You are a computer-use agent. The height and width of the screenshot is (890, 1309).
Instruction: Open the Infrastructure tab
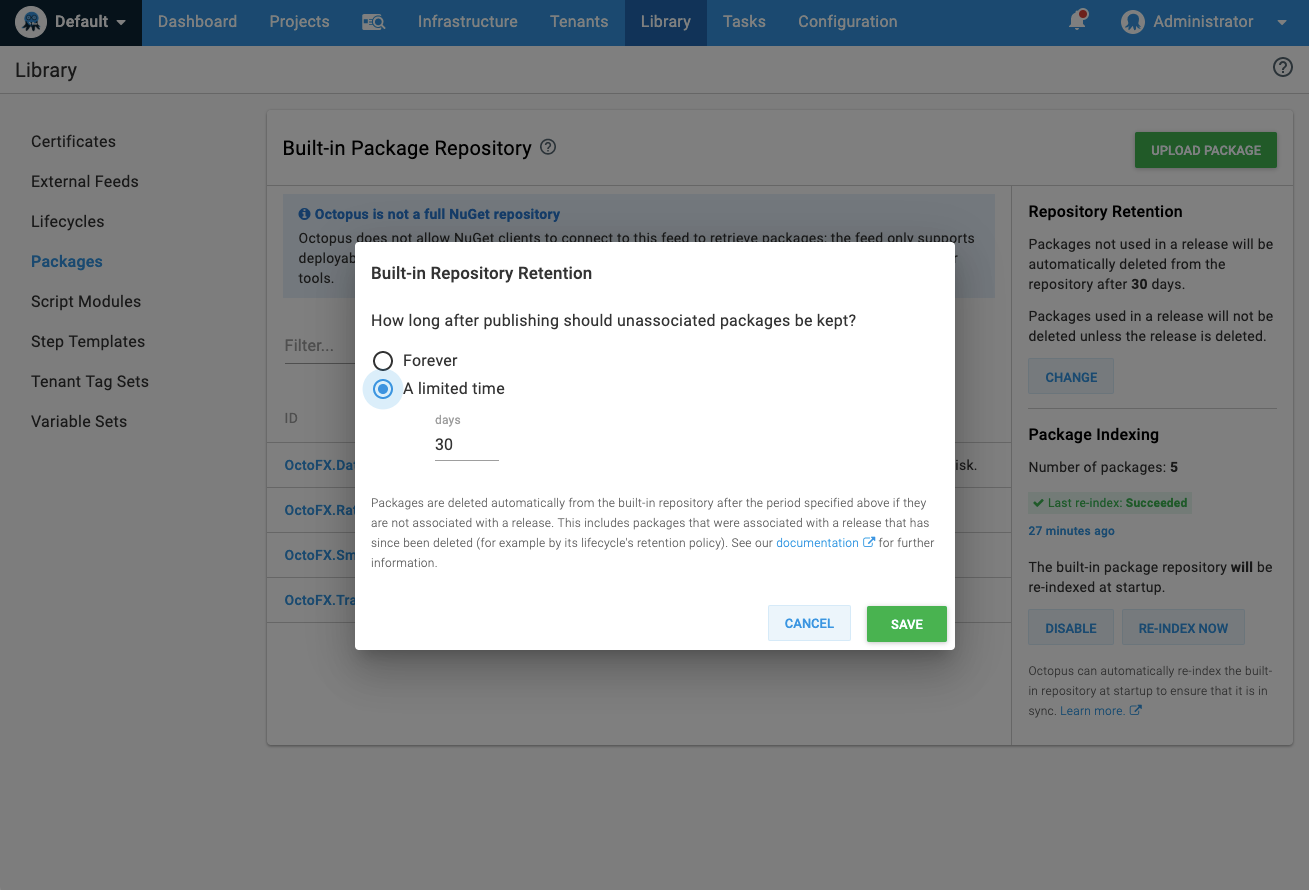click(x=467, y=22)
